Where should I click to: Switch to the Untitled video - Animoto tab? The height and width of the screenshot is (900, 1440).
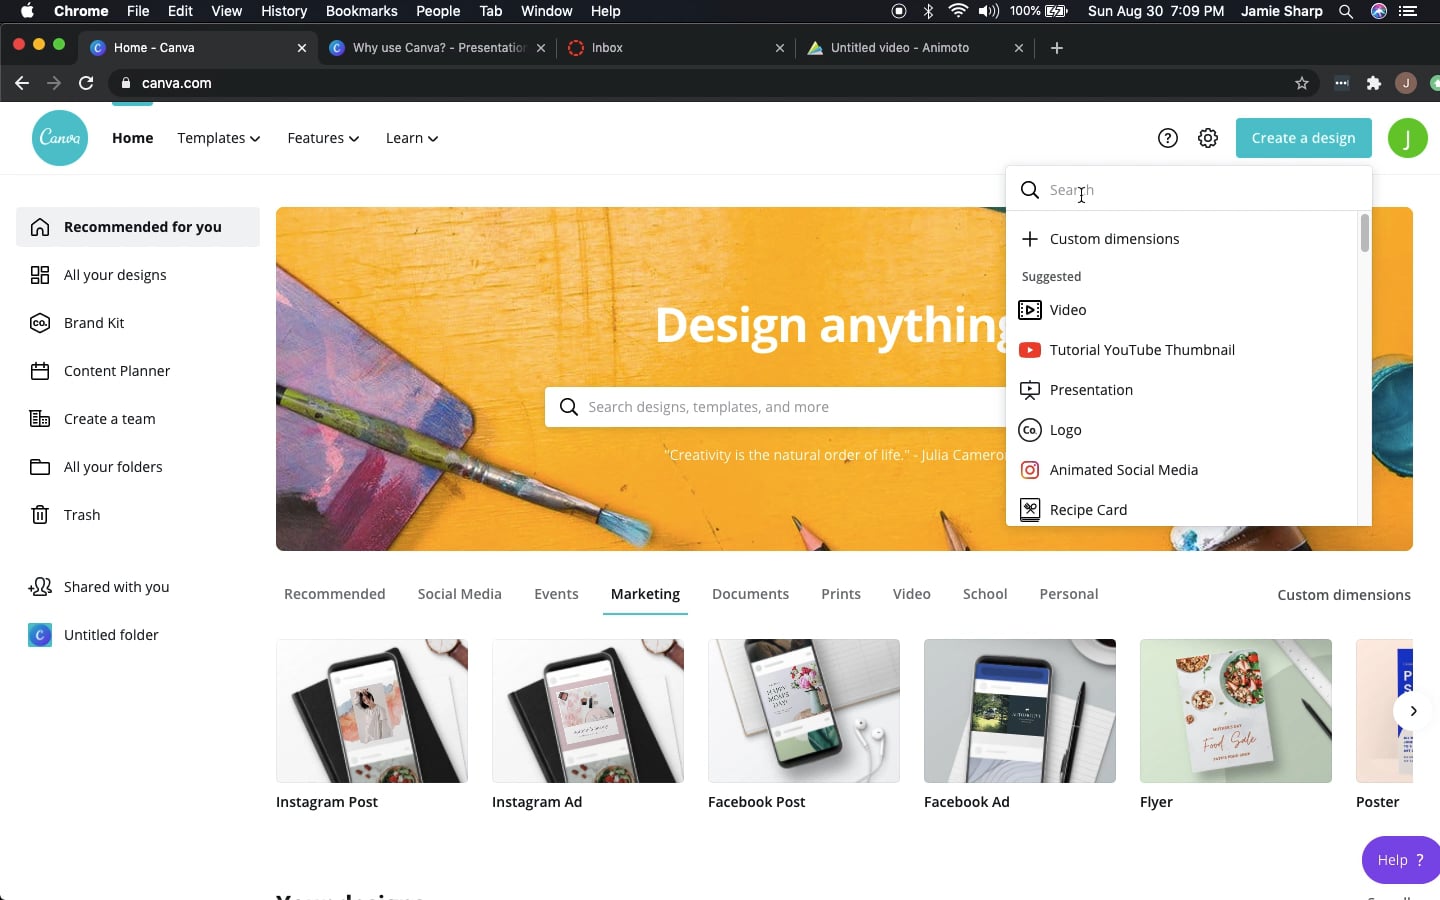point(916,48)
